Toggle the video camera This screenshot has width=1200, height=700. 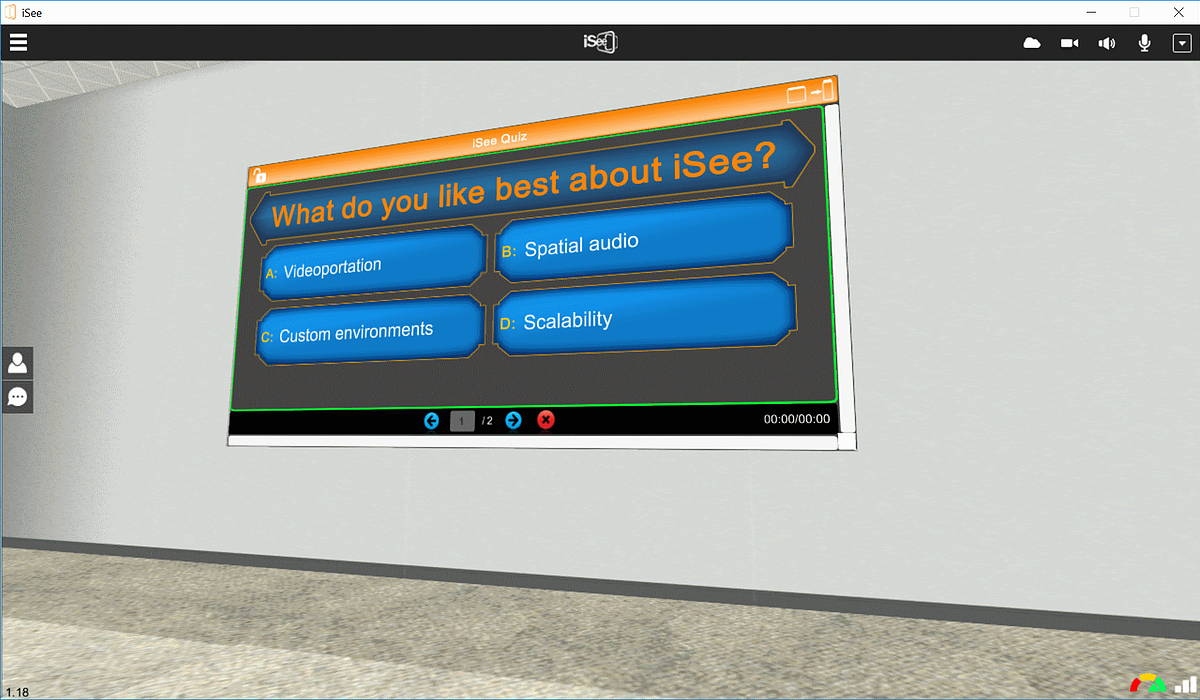pyautogui.click(x=1070, y=43)
